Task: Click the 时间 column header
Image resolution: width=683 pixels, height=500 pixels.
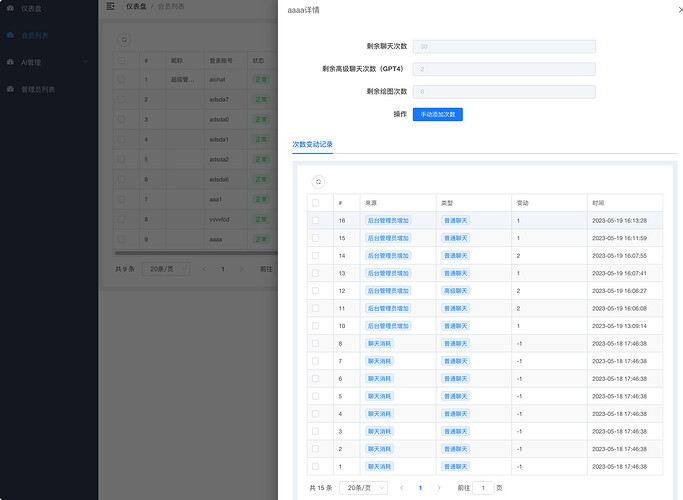Action: [x=598, y=203]
